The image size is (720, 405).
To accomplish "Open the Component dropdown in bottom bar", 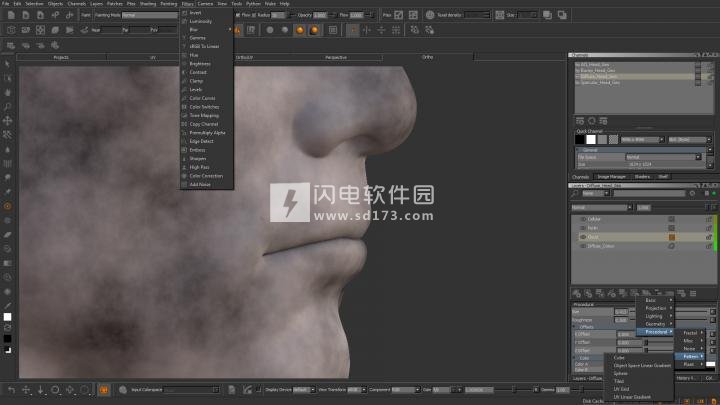I will [x=405, y=390].
